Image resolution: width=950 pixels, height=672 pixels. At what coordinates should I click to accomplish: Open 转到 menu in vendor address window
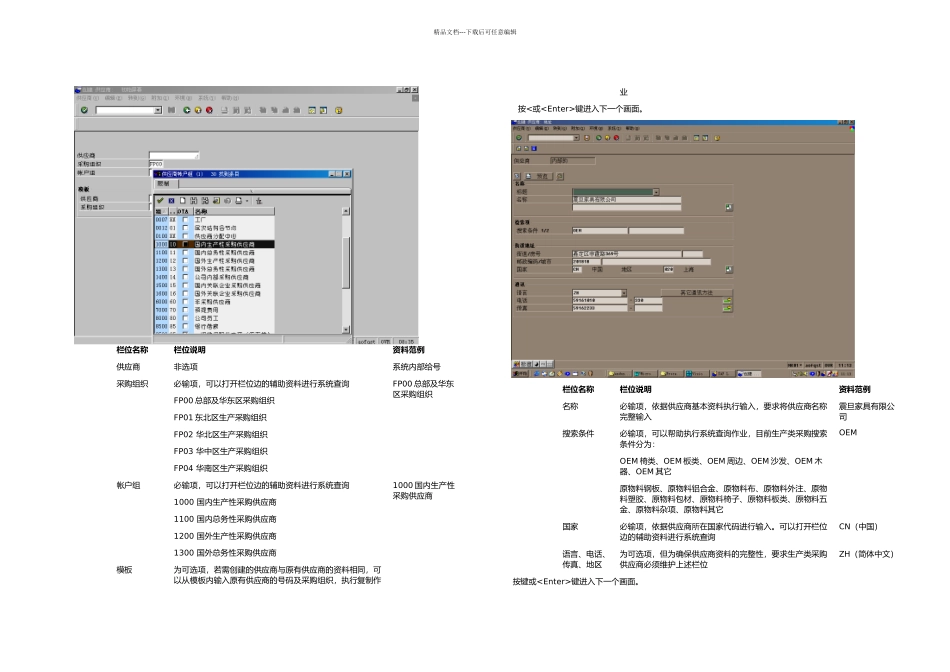point(560,128)
